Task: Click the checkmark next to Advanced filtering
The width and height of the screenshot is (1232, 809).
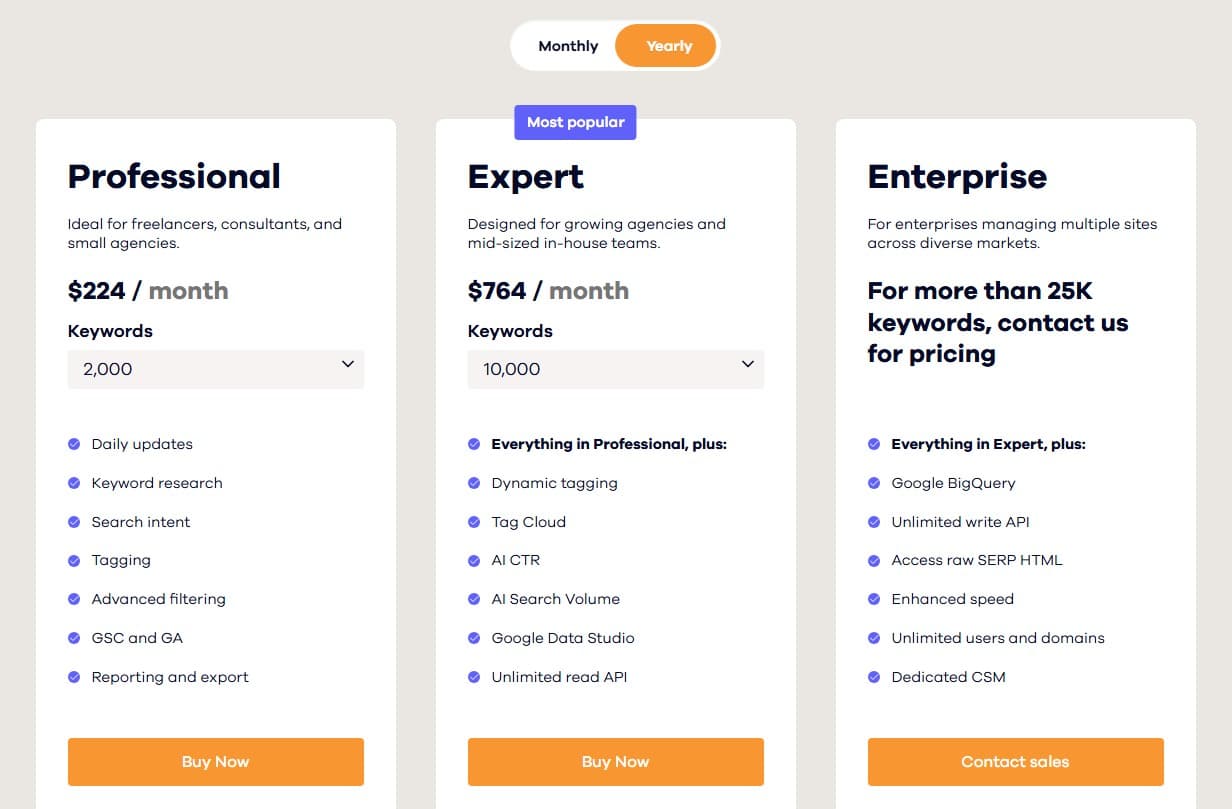Action: pos(74,599)
